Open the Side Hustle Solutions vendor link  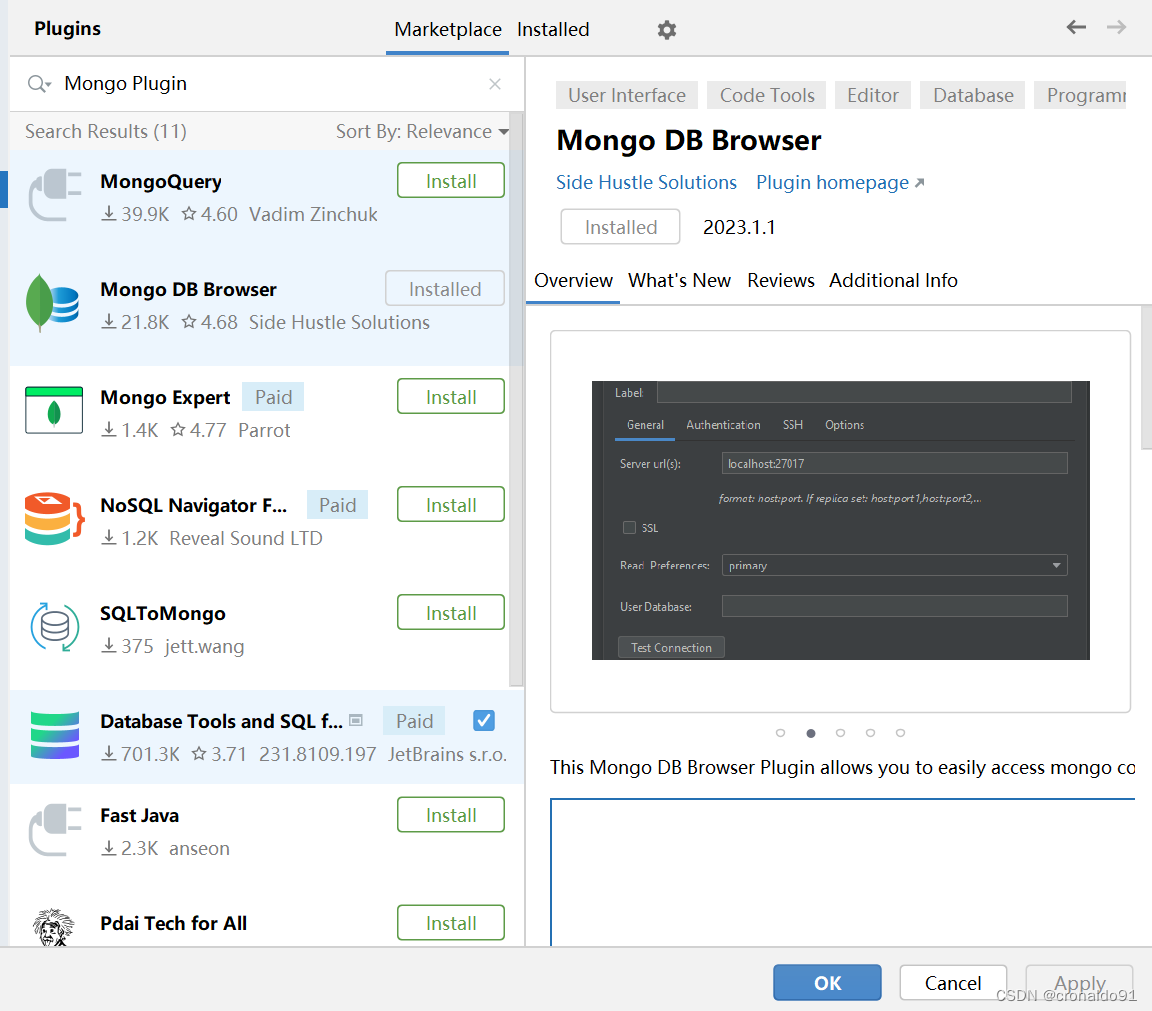pos(646,182)
